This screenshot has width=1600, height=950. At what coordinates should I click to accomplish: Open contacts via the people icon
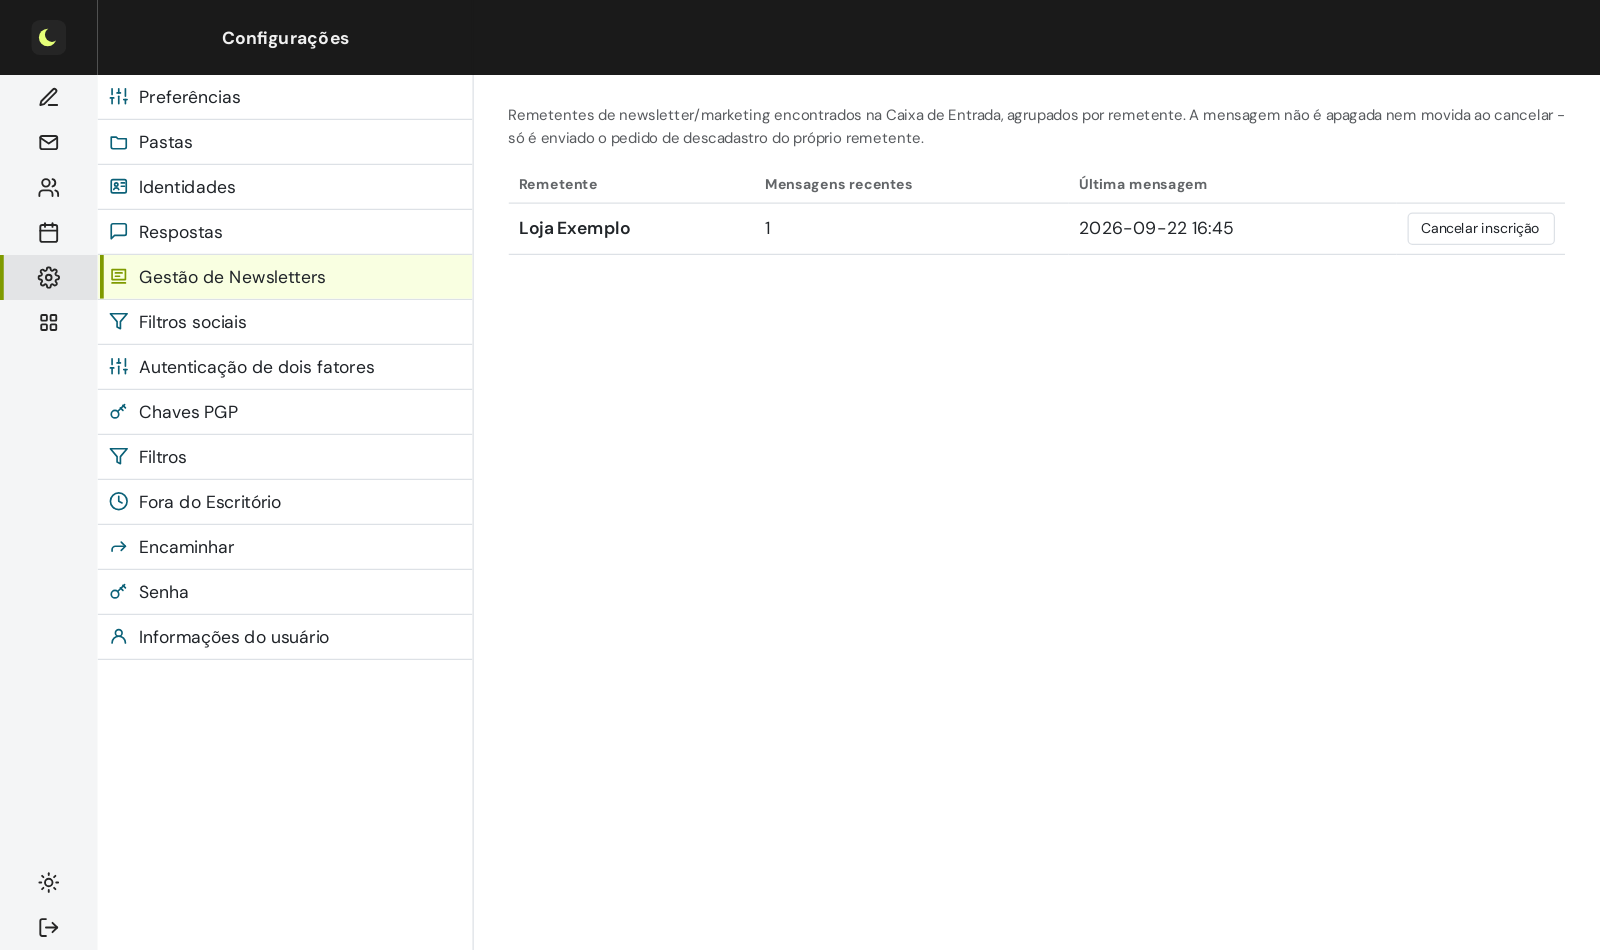[x=48, y=187]
